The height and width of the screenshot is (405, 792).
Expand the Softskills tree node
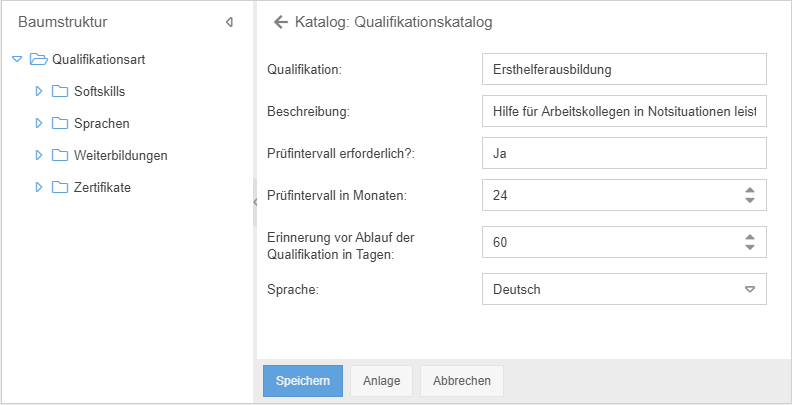click(x=39, y=91)
